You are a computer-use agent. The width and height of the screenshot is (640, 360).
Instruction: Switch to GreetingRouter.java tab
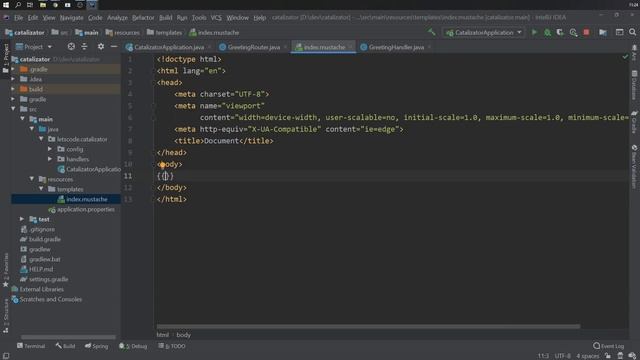click(253, 47)
